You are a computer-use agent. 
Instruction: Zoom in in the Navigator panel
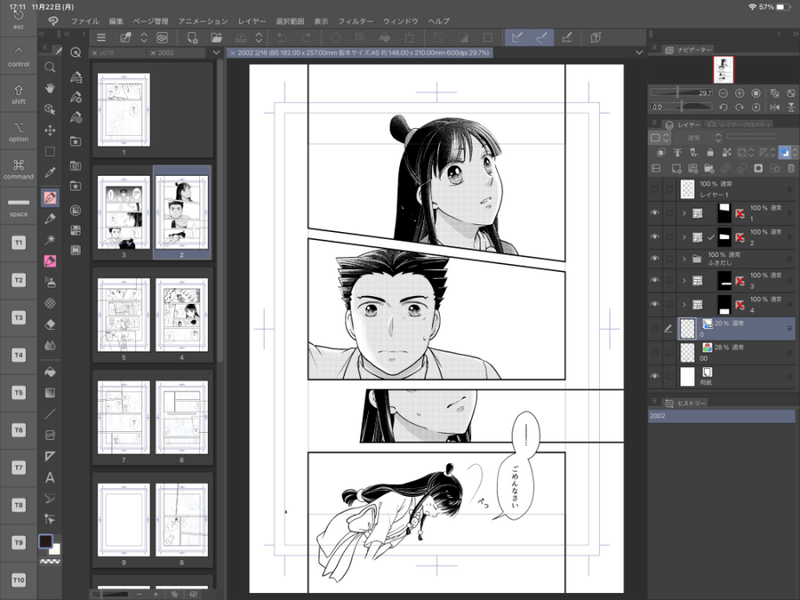[739, 93]
